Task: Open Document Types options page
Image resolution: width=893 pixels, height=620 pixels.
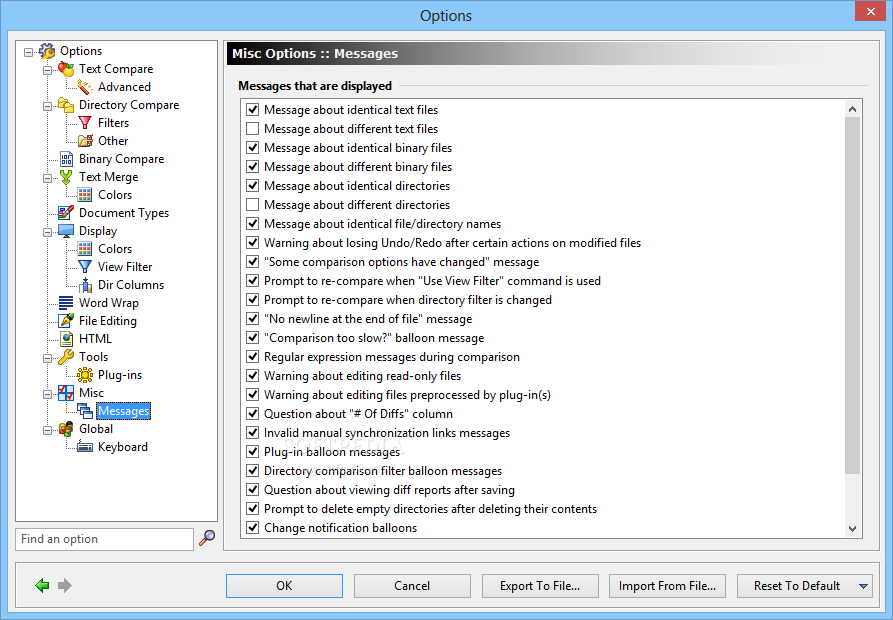Action: [124, 213]
